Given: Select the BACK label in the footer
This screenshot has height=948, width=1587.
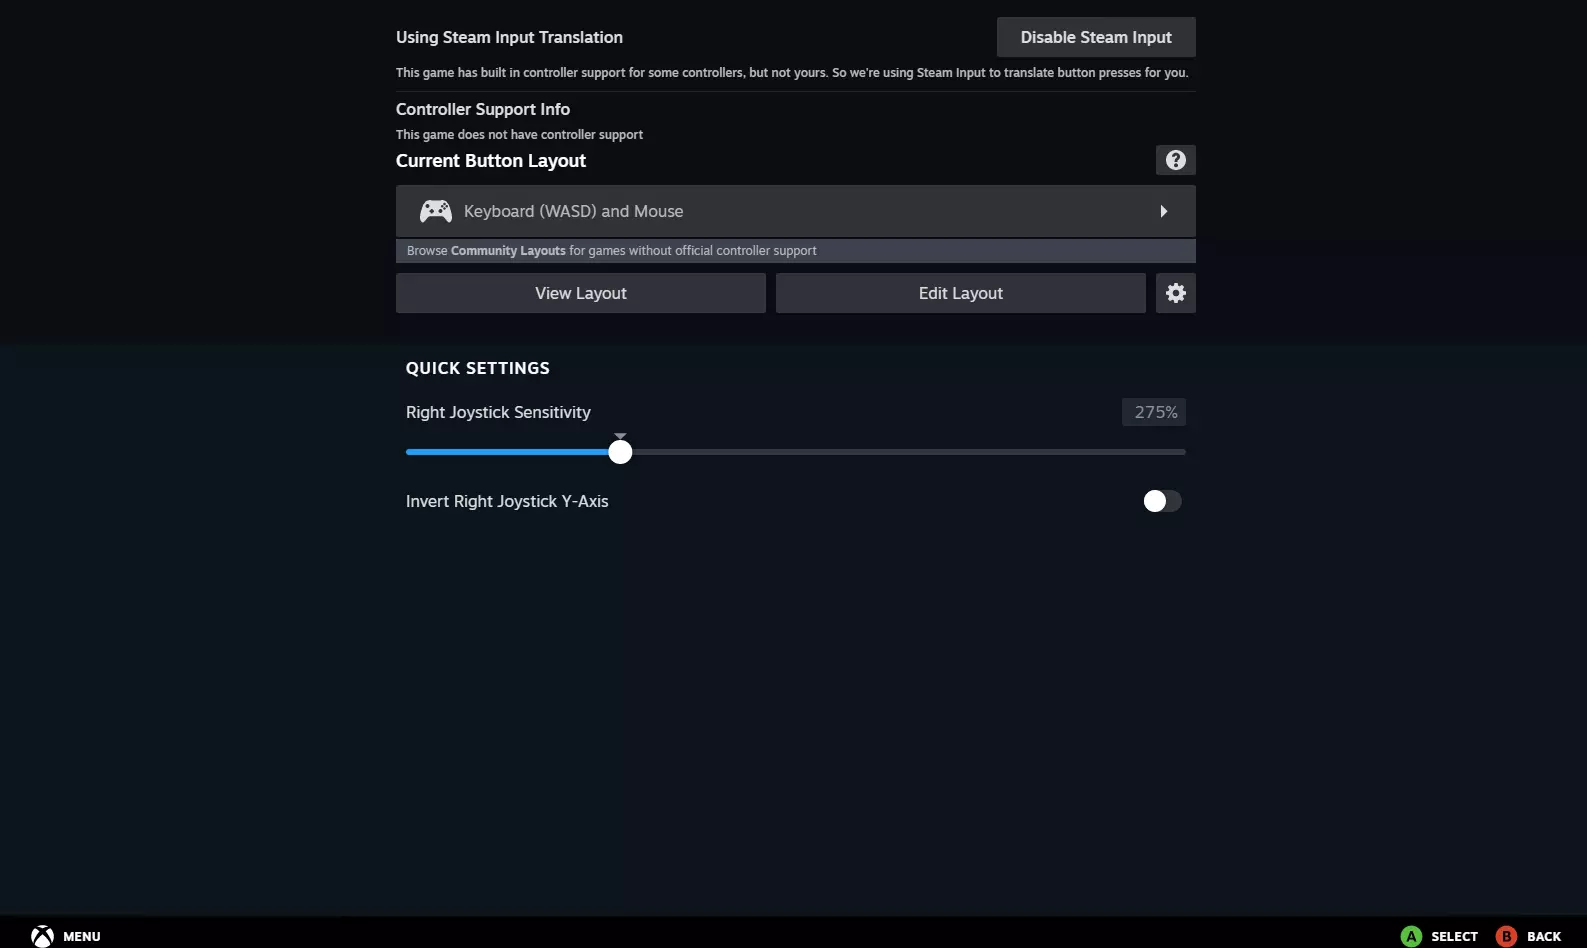Looking at the screenshot, I should (1543, 937).
